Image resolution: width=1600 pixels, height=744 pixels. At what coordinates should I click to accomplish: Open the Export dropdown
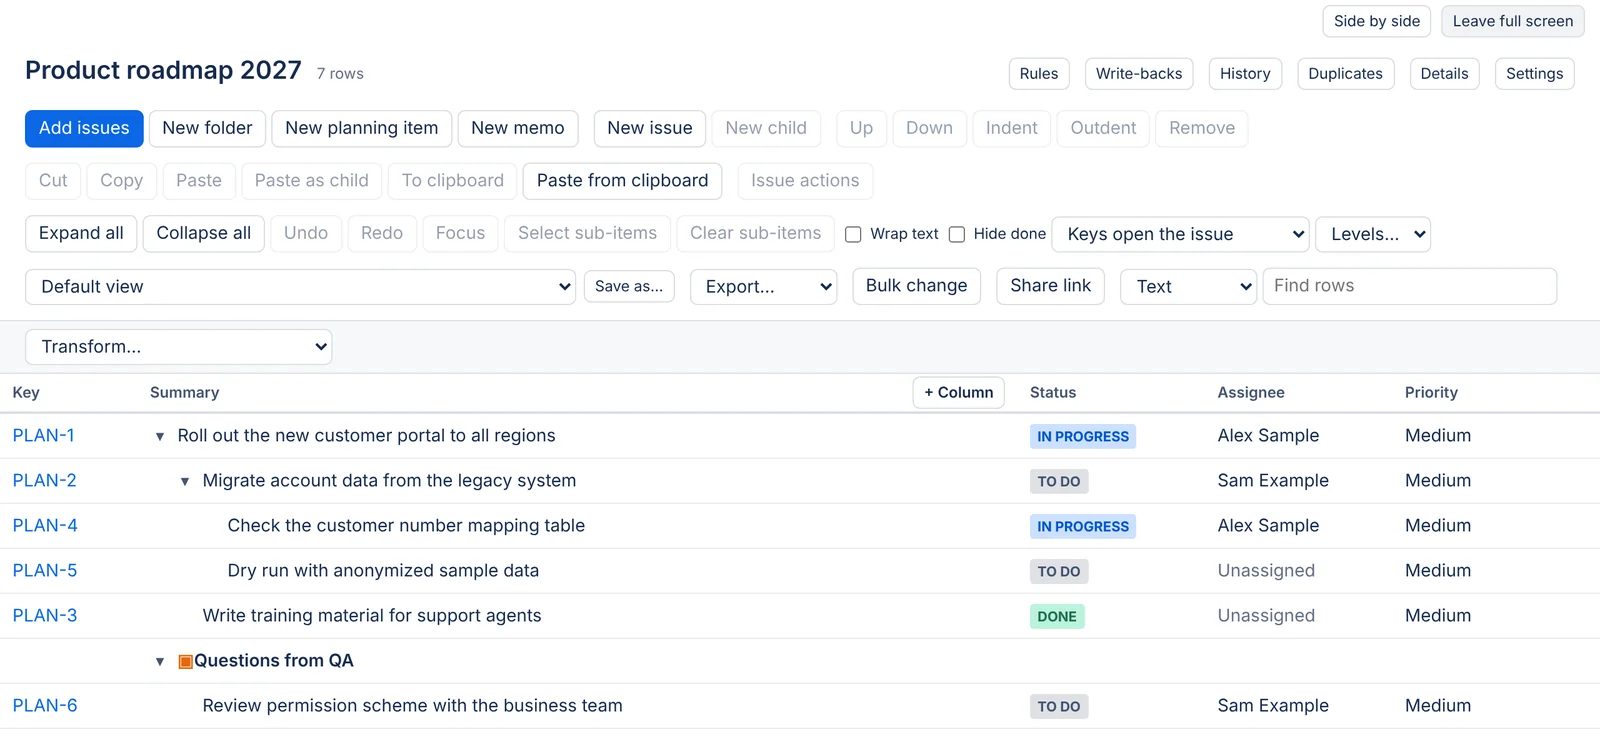click(x=764, y=287)
